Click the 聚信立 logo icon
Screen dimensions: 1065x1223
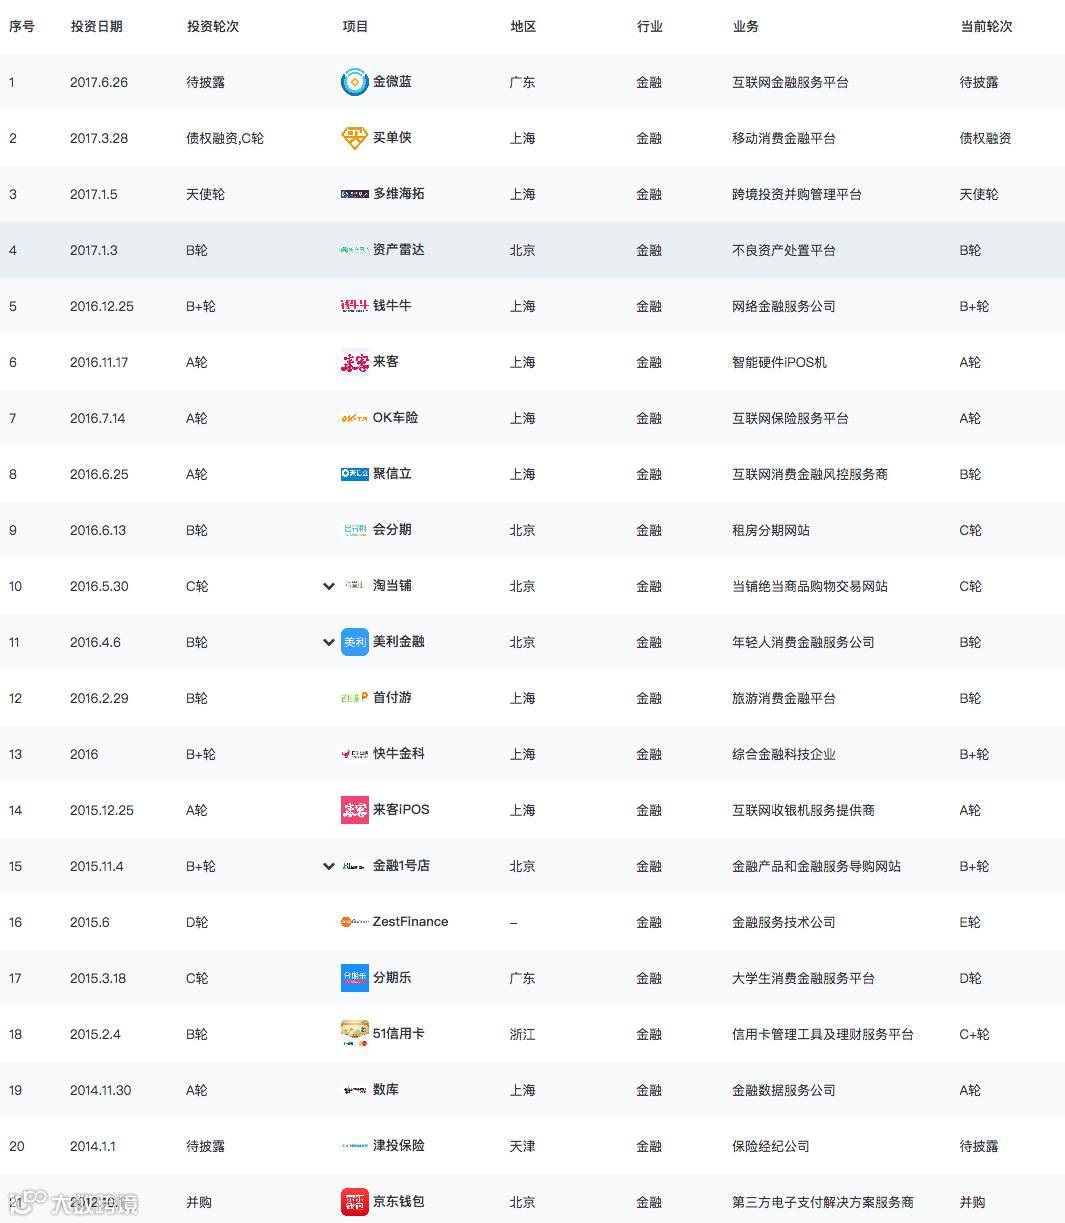(355, 474)
